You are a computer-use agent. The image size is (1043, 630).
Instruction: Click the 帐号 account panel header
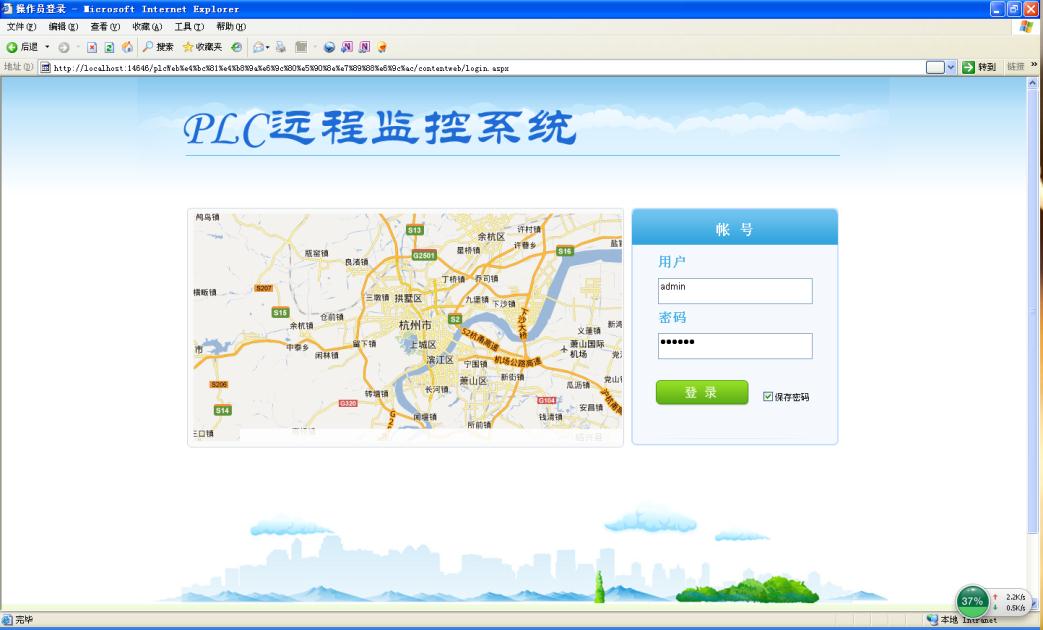[734, 228]
